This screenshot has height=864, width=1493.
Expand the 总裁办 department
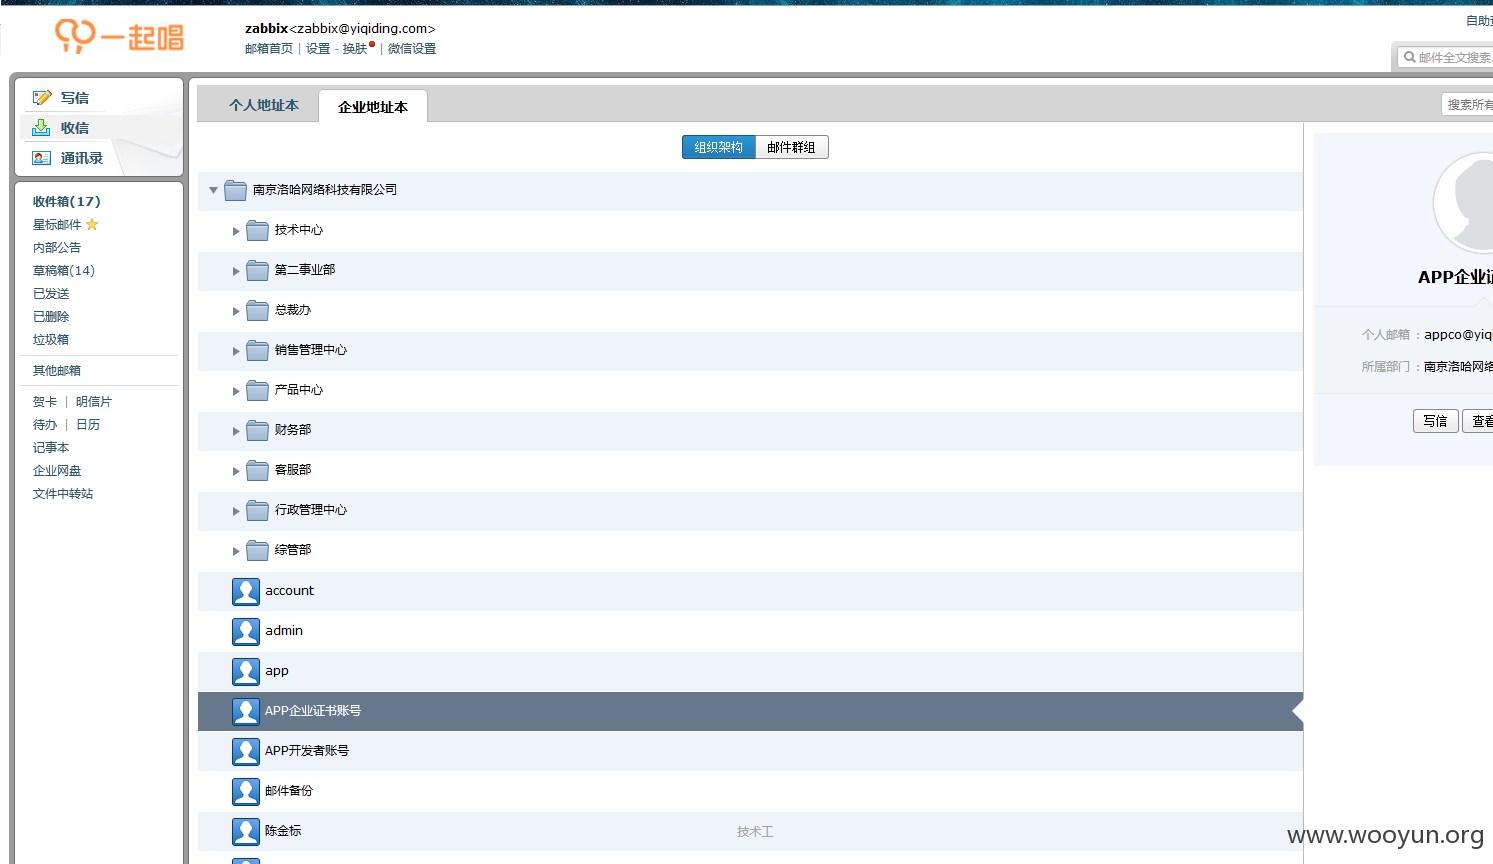tap(236, 311)
